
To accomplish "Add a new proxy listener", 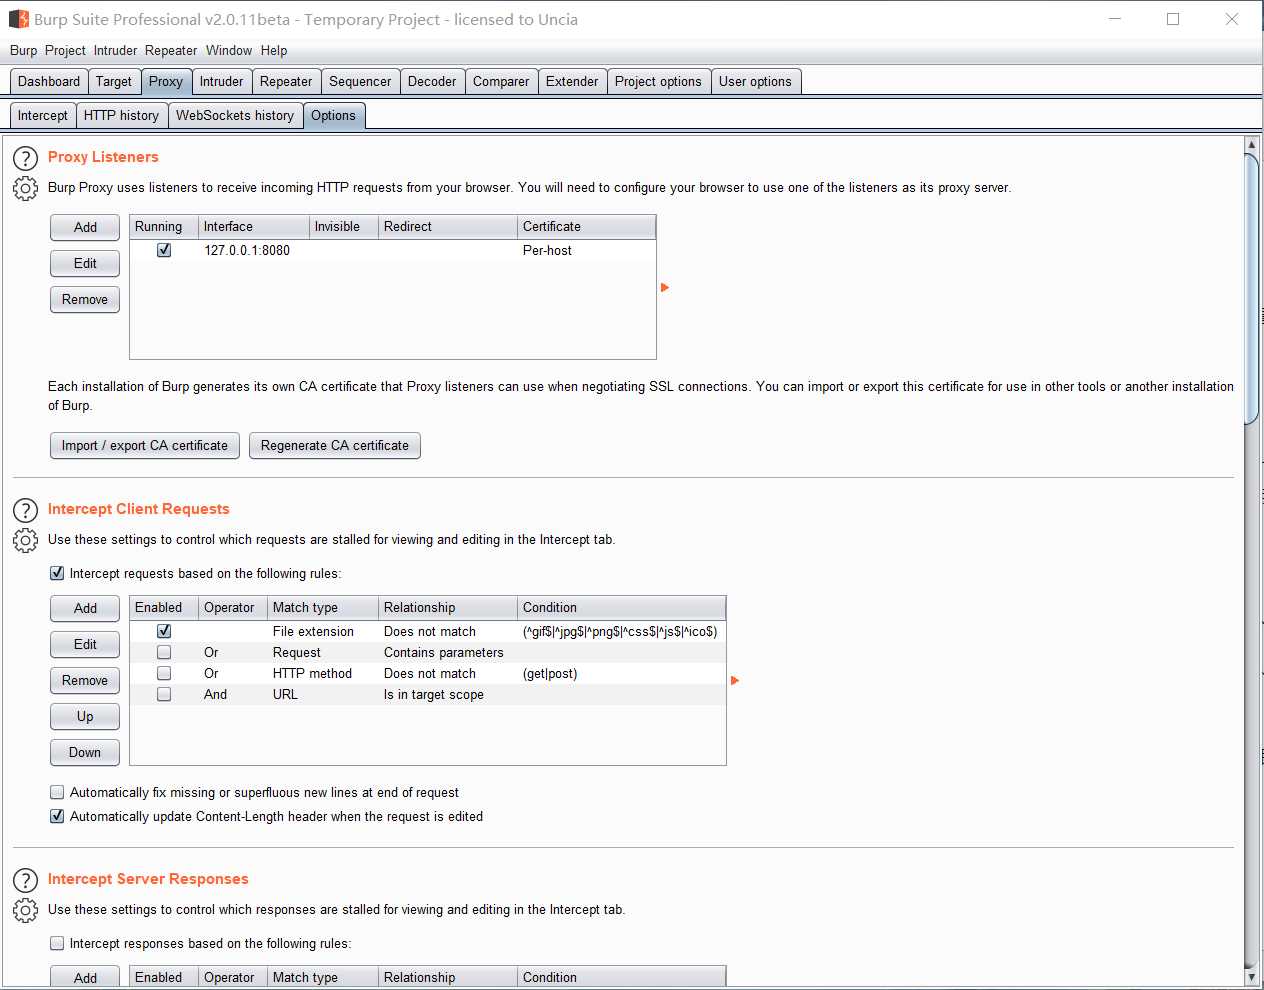I will coord(85,227).
